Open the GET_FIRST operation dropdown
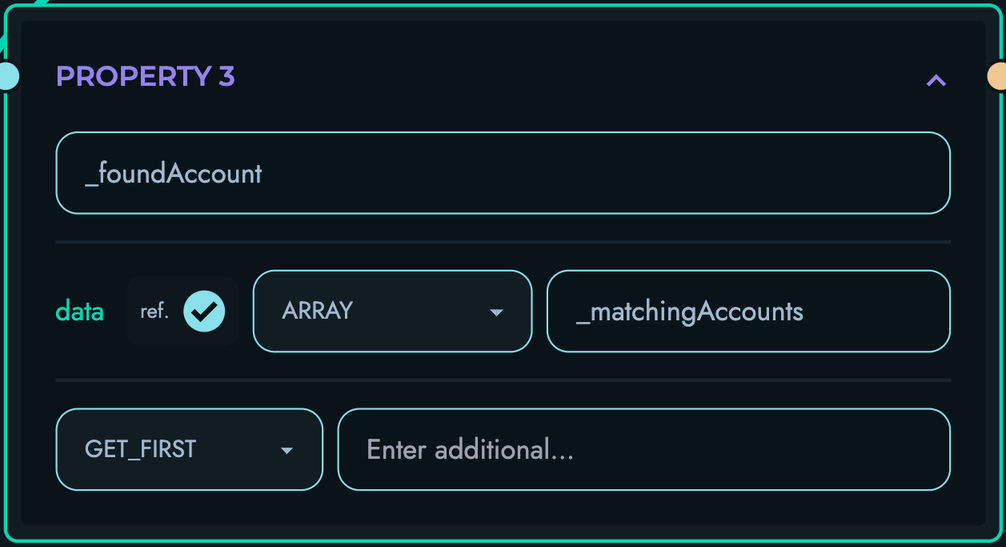The width and height of the screenshot is (1006, 547). pos(189,450)
